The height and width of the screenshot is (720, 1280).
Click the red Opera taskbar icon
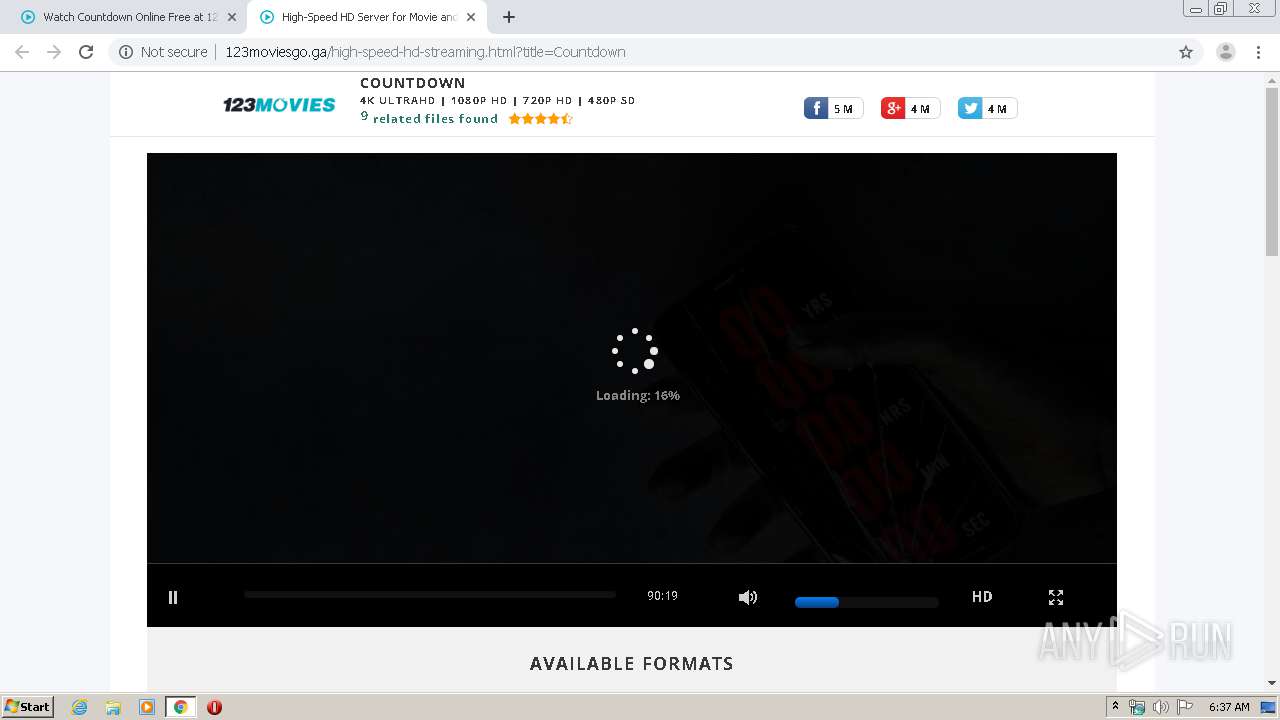pyautogui.click(x=214, y=707)
